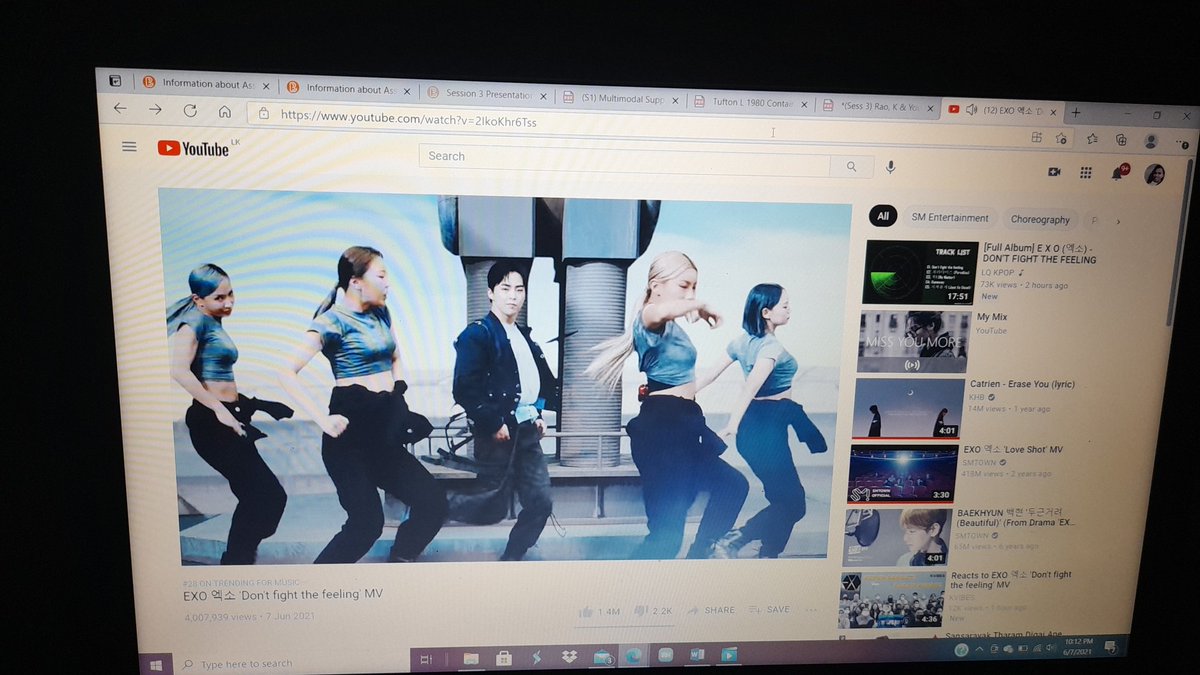Open the browser settings and more menu

(x=1184, y=143)
